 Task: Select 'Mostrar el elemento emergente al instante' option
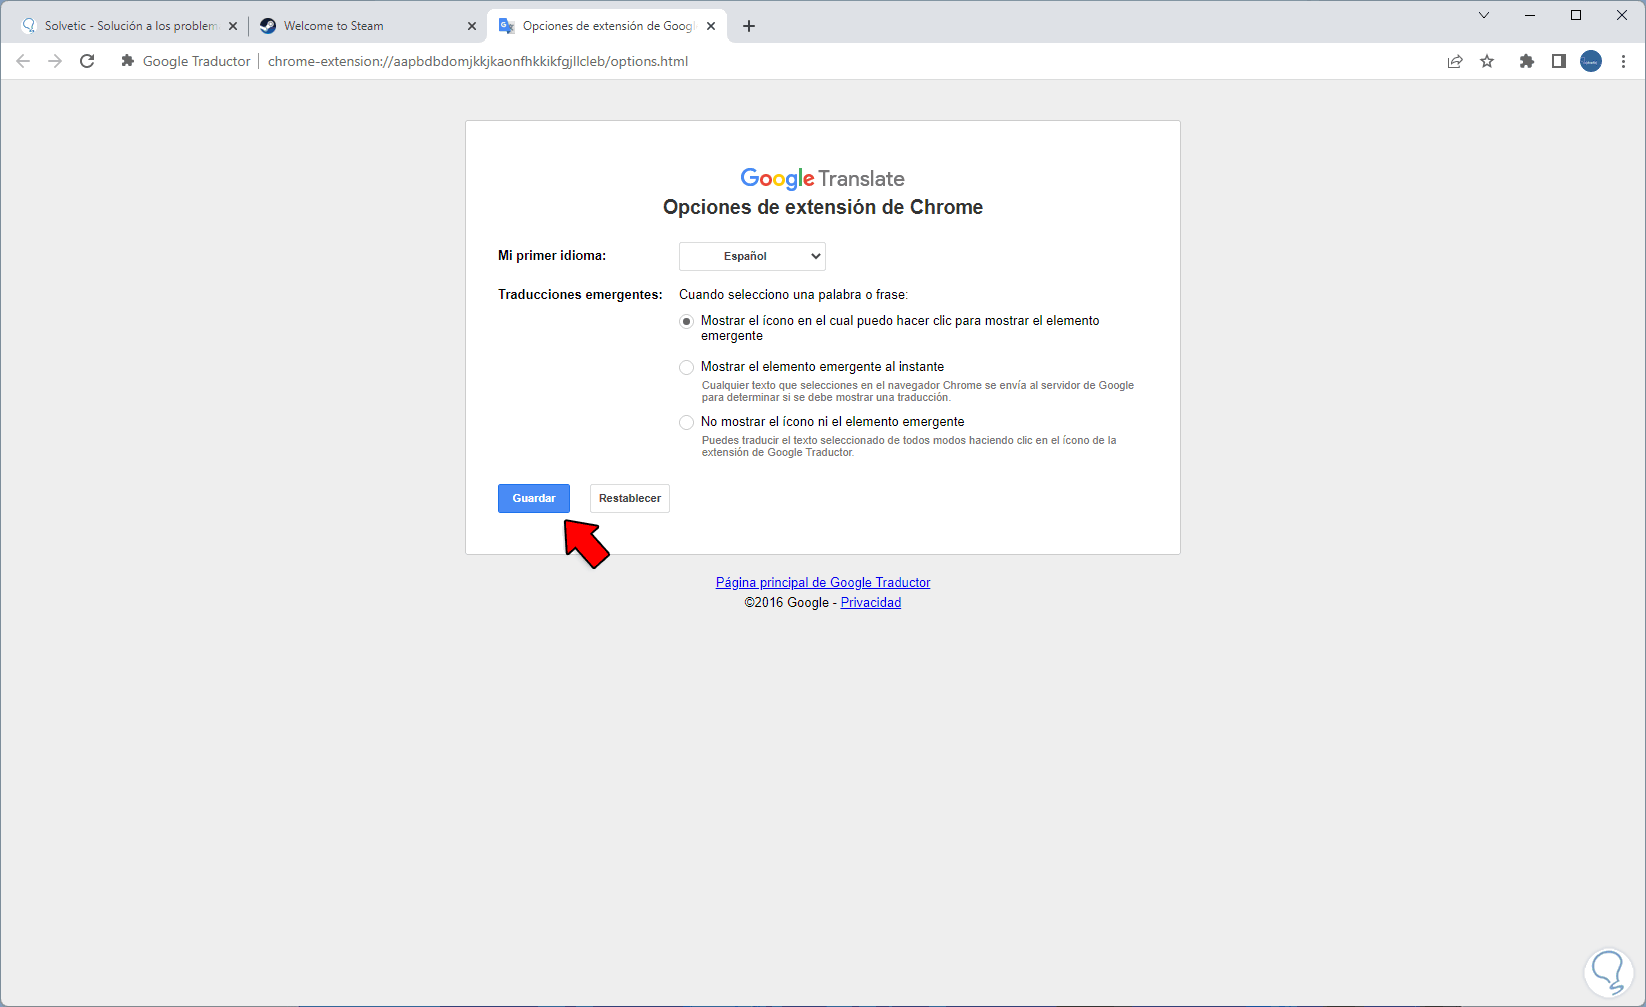pos(686,367)
